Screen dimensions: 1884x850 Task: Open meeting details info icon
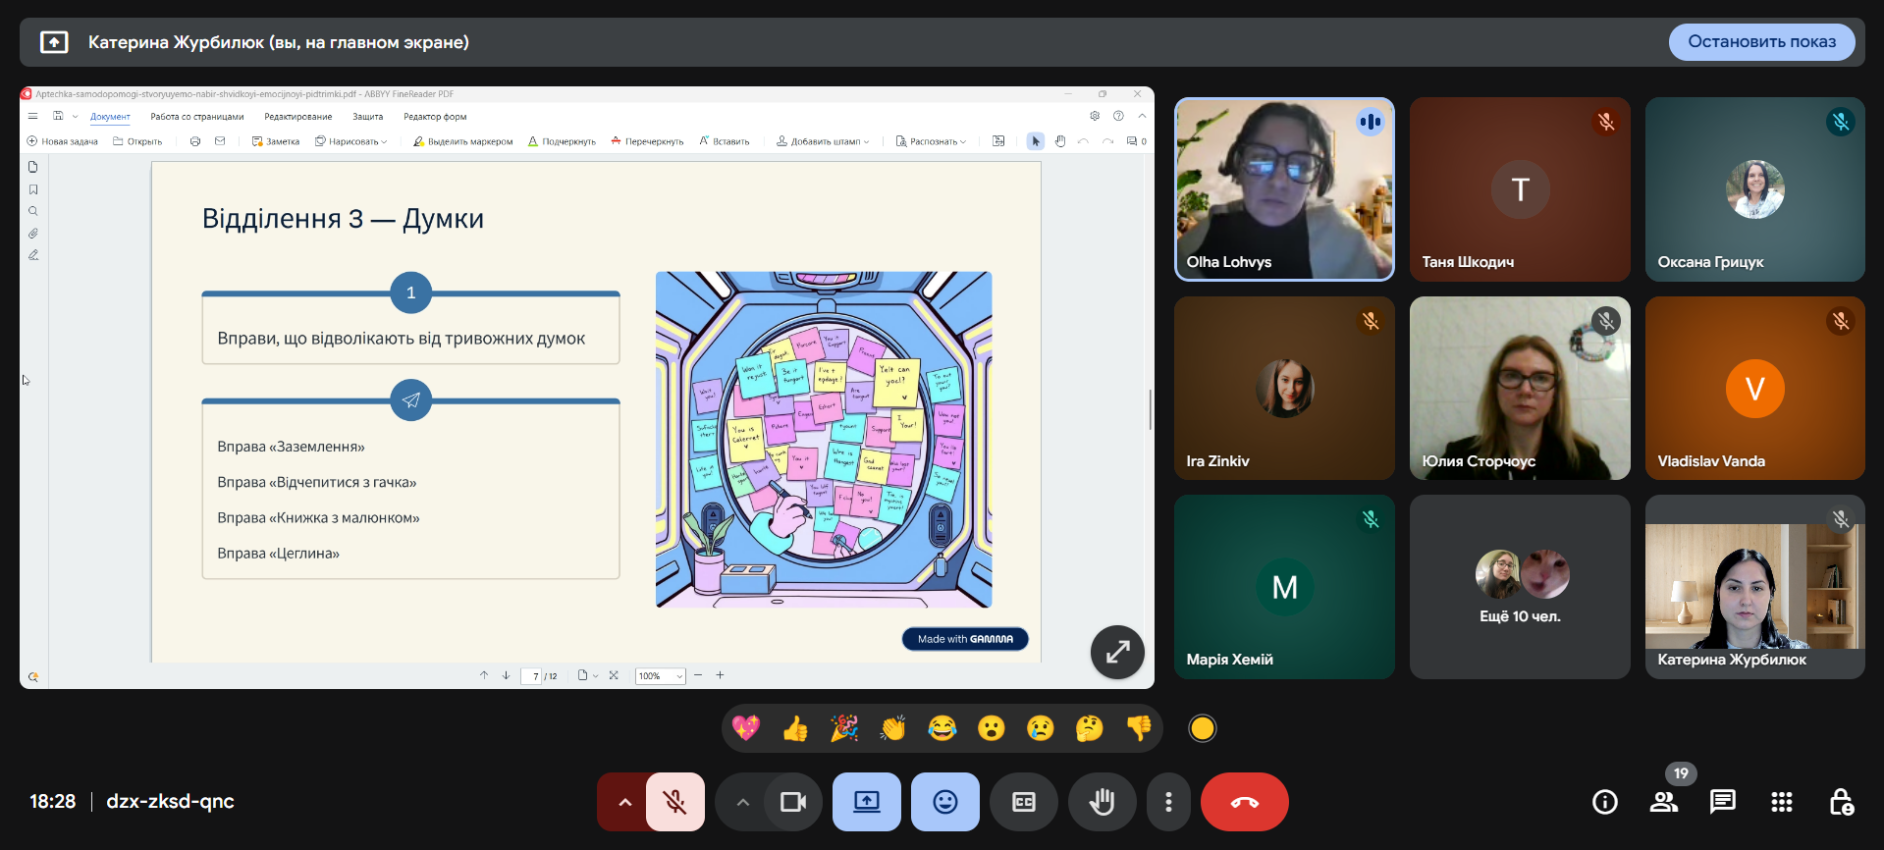[x=1605, y=802]
